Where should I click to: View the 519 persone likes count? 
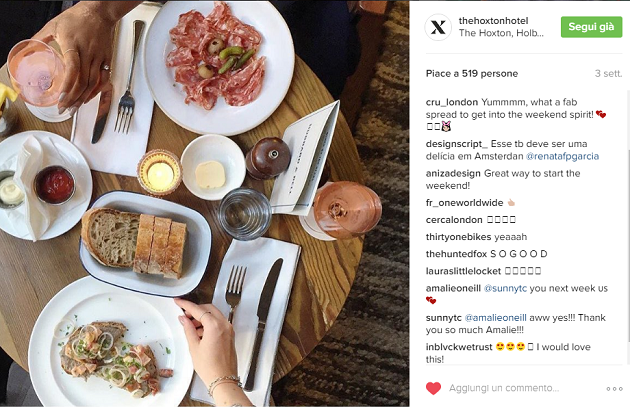point(490,74)
